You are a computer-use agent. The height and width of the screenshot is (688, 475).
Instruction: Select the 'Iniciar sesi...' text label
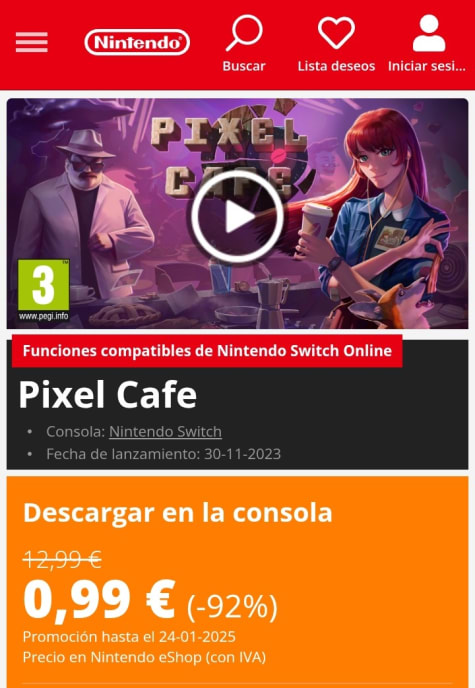427,66
